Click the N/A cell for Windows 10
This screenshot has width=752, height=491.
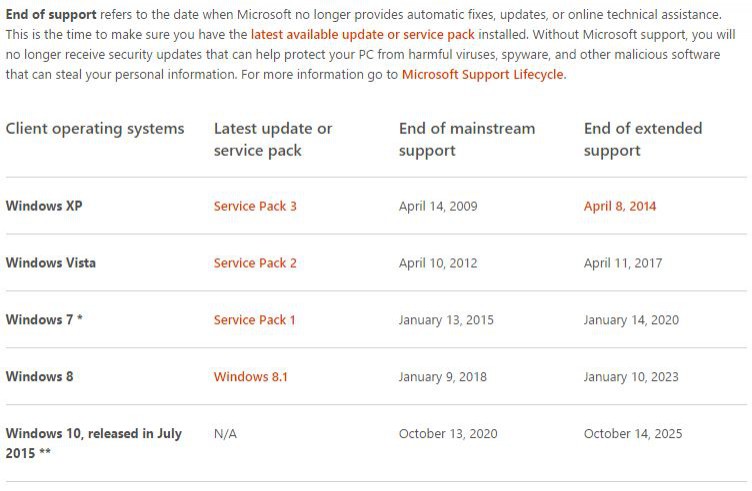(225, 434)
